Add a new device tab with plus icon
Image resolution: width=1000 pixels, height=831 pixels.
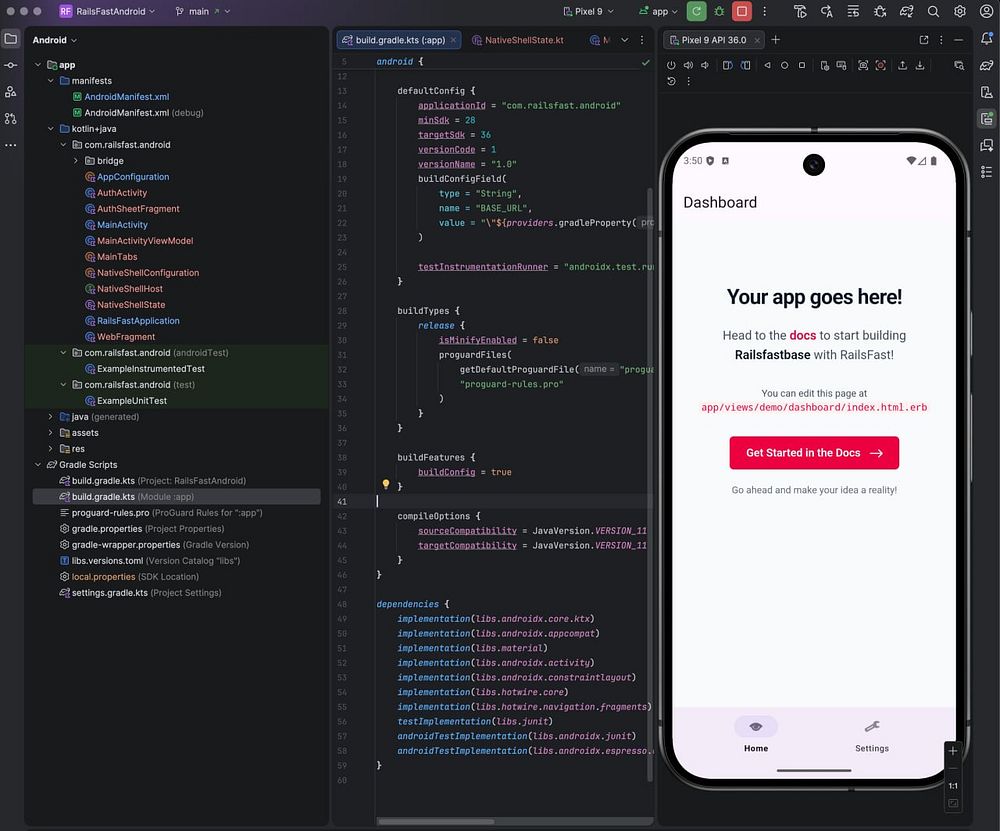(776, 40)
